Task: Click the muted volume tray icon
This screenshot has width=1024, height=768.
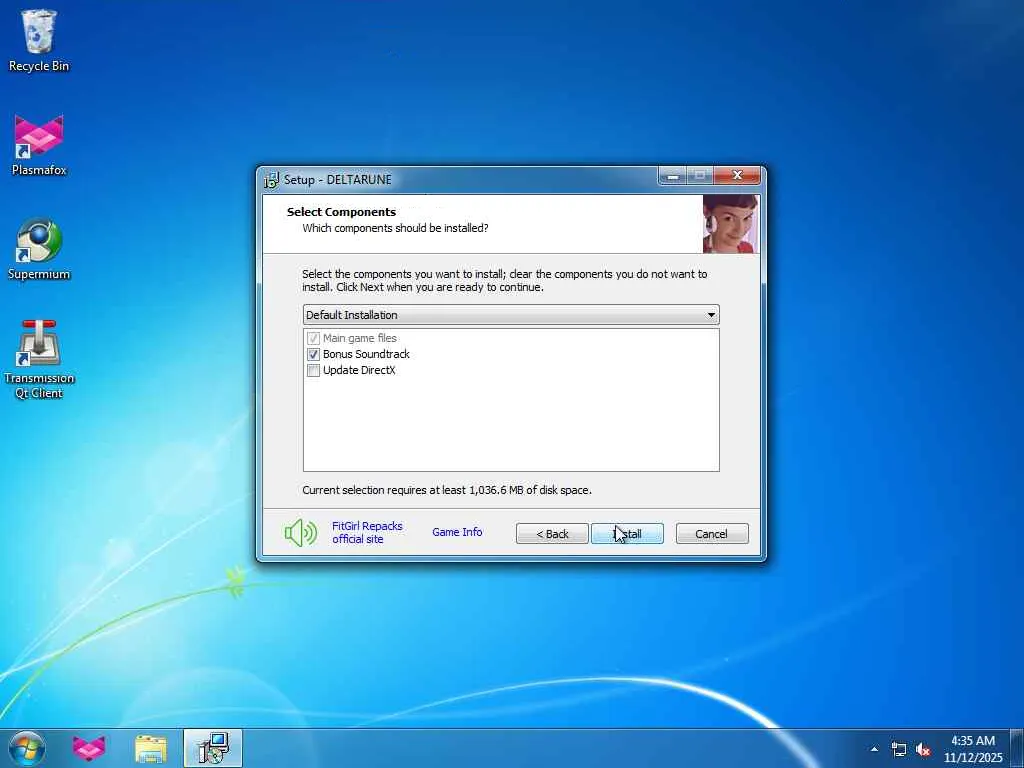Action: 923,749
